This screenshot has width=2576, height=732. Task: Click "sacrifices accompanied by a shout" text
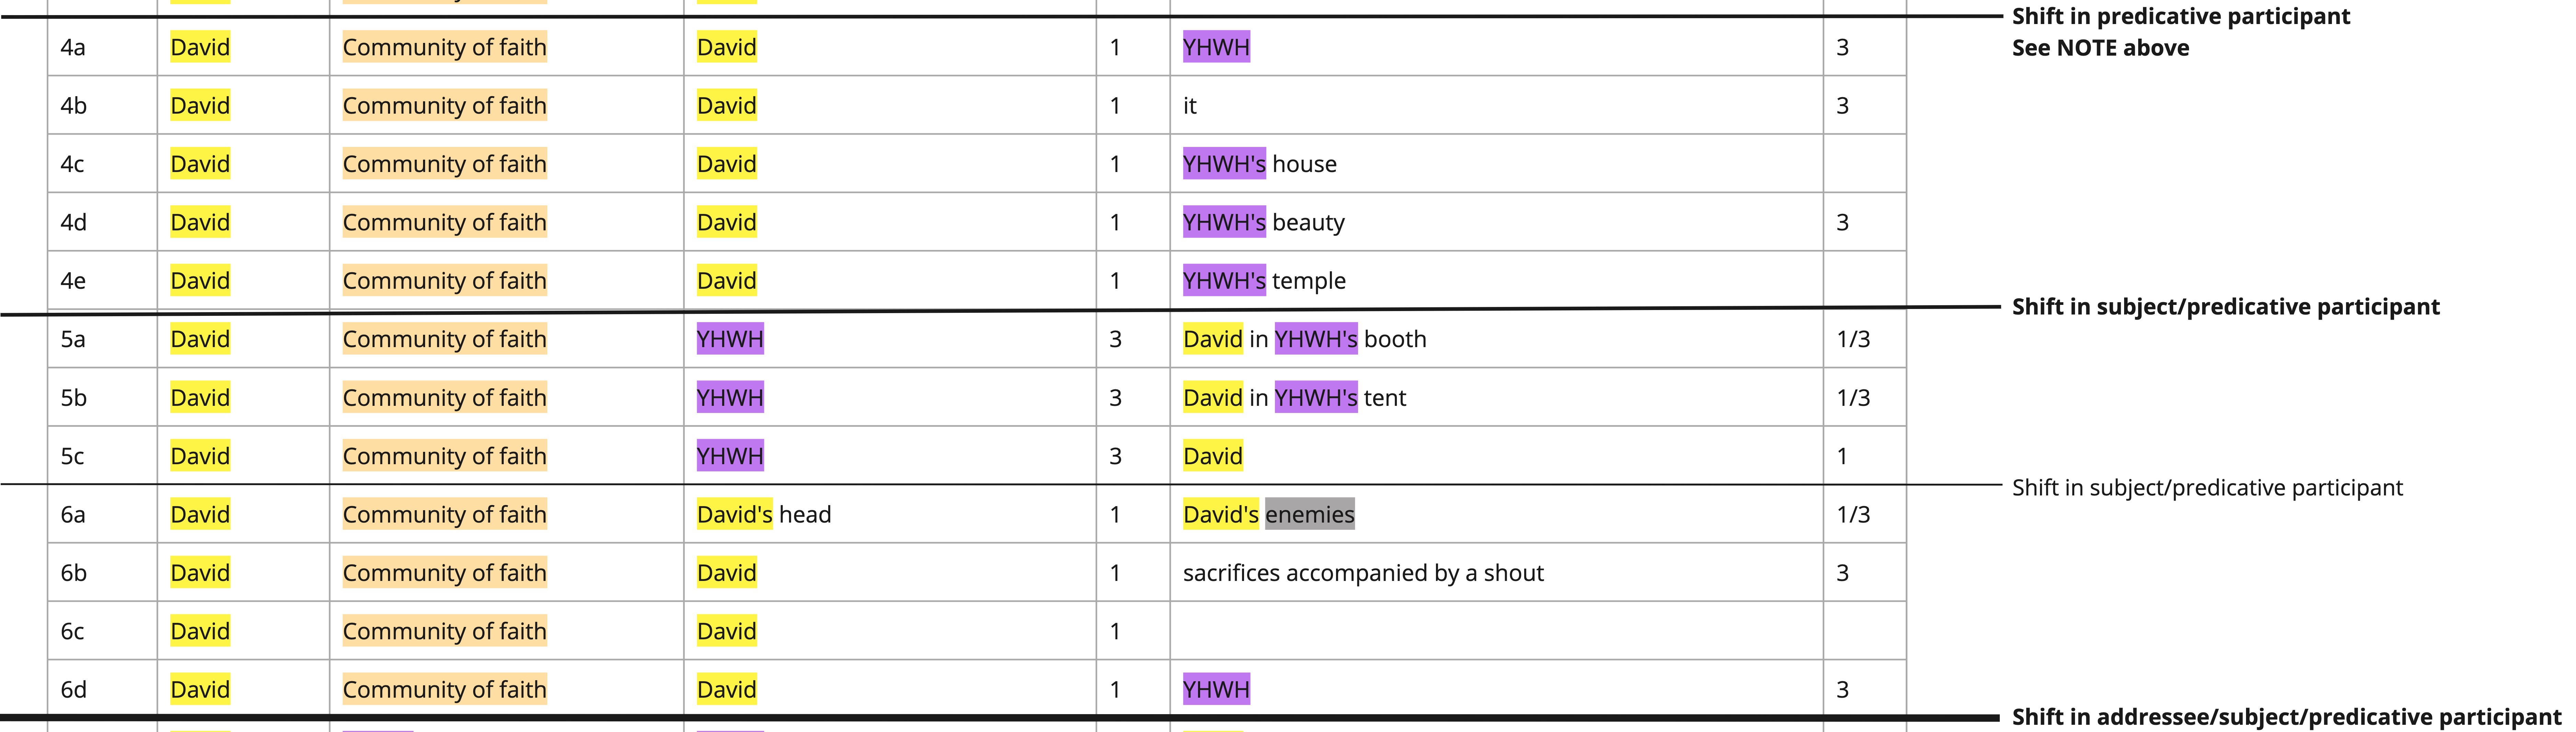(x=1363, y=573)
